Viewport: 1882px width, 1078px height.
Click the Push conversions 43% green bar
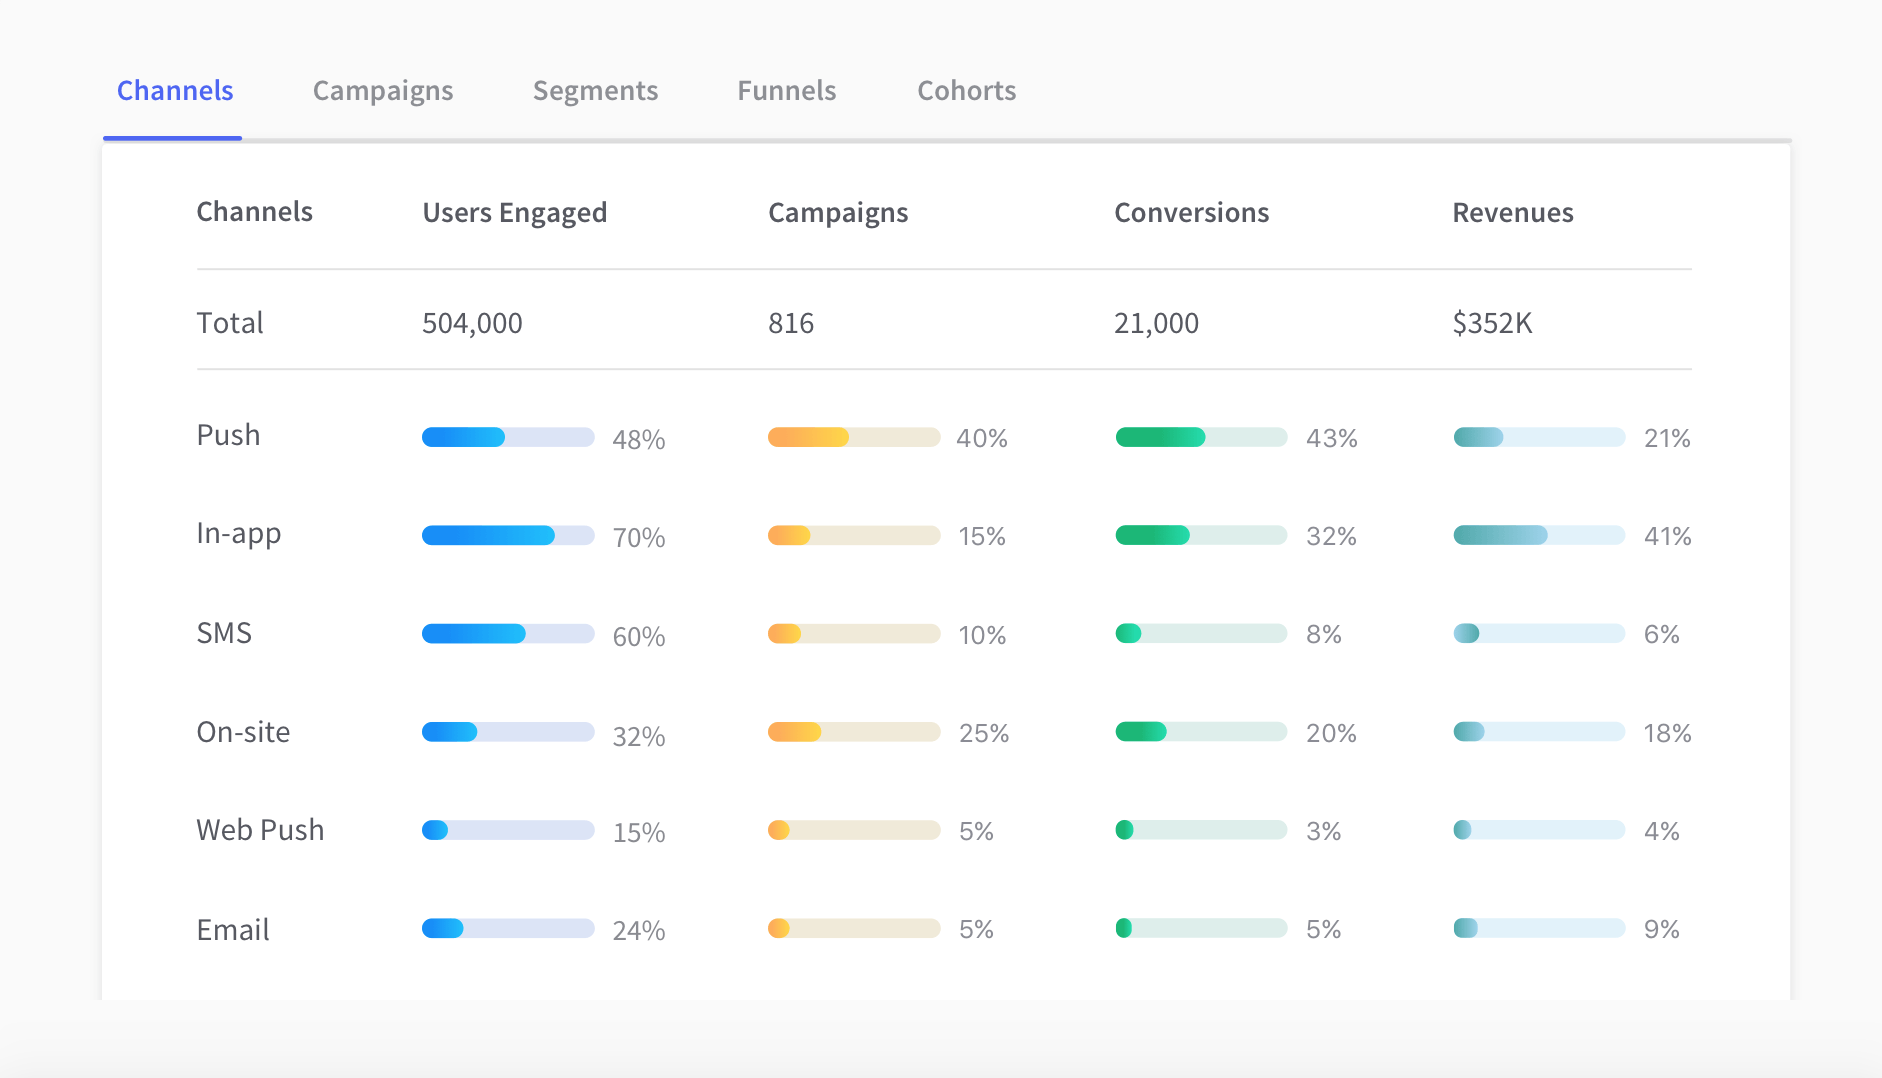click(1200, 437)
